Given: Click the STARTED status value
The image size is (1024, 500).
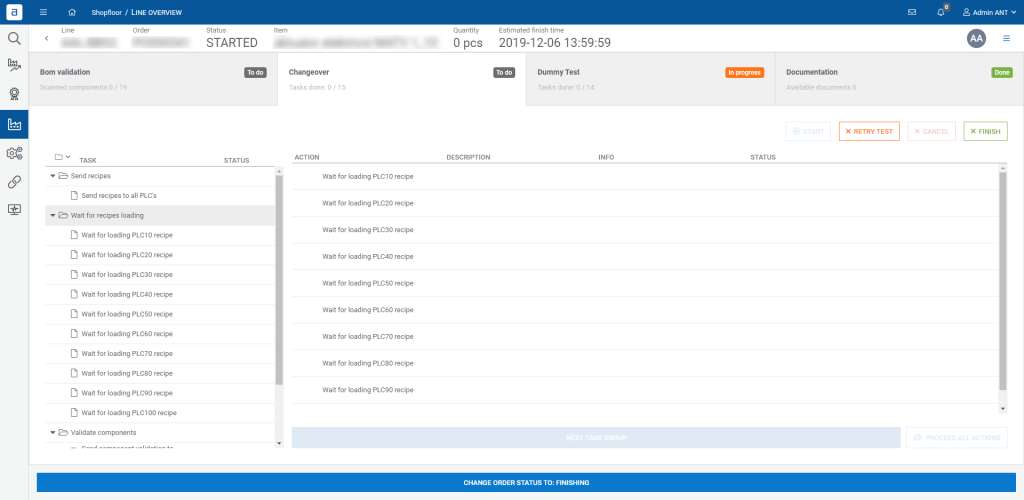Looking at the screenshot, I should click(x=232, y=43).
